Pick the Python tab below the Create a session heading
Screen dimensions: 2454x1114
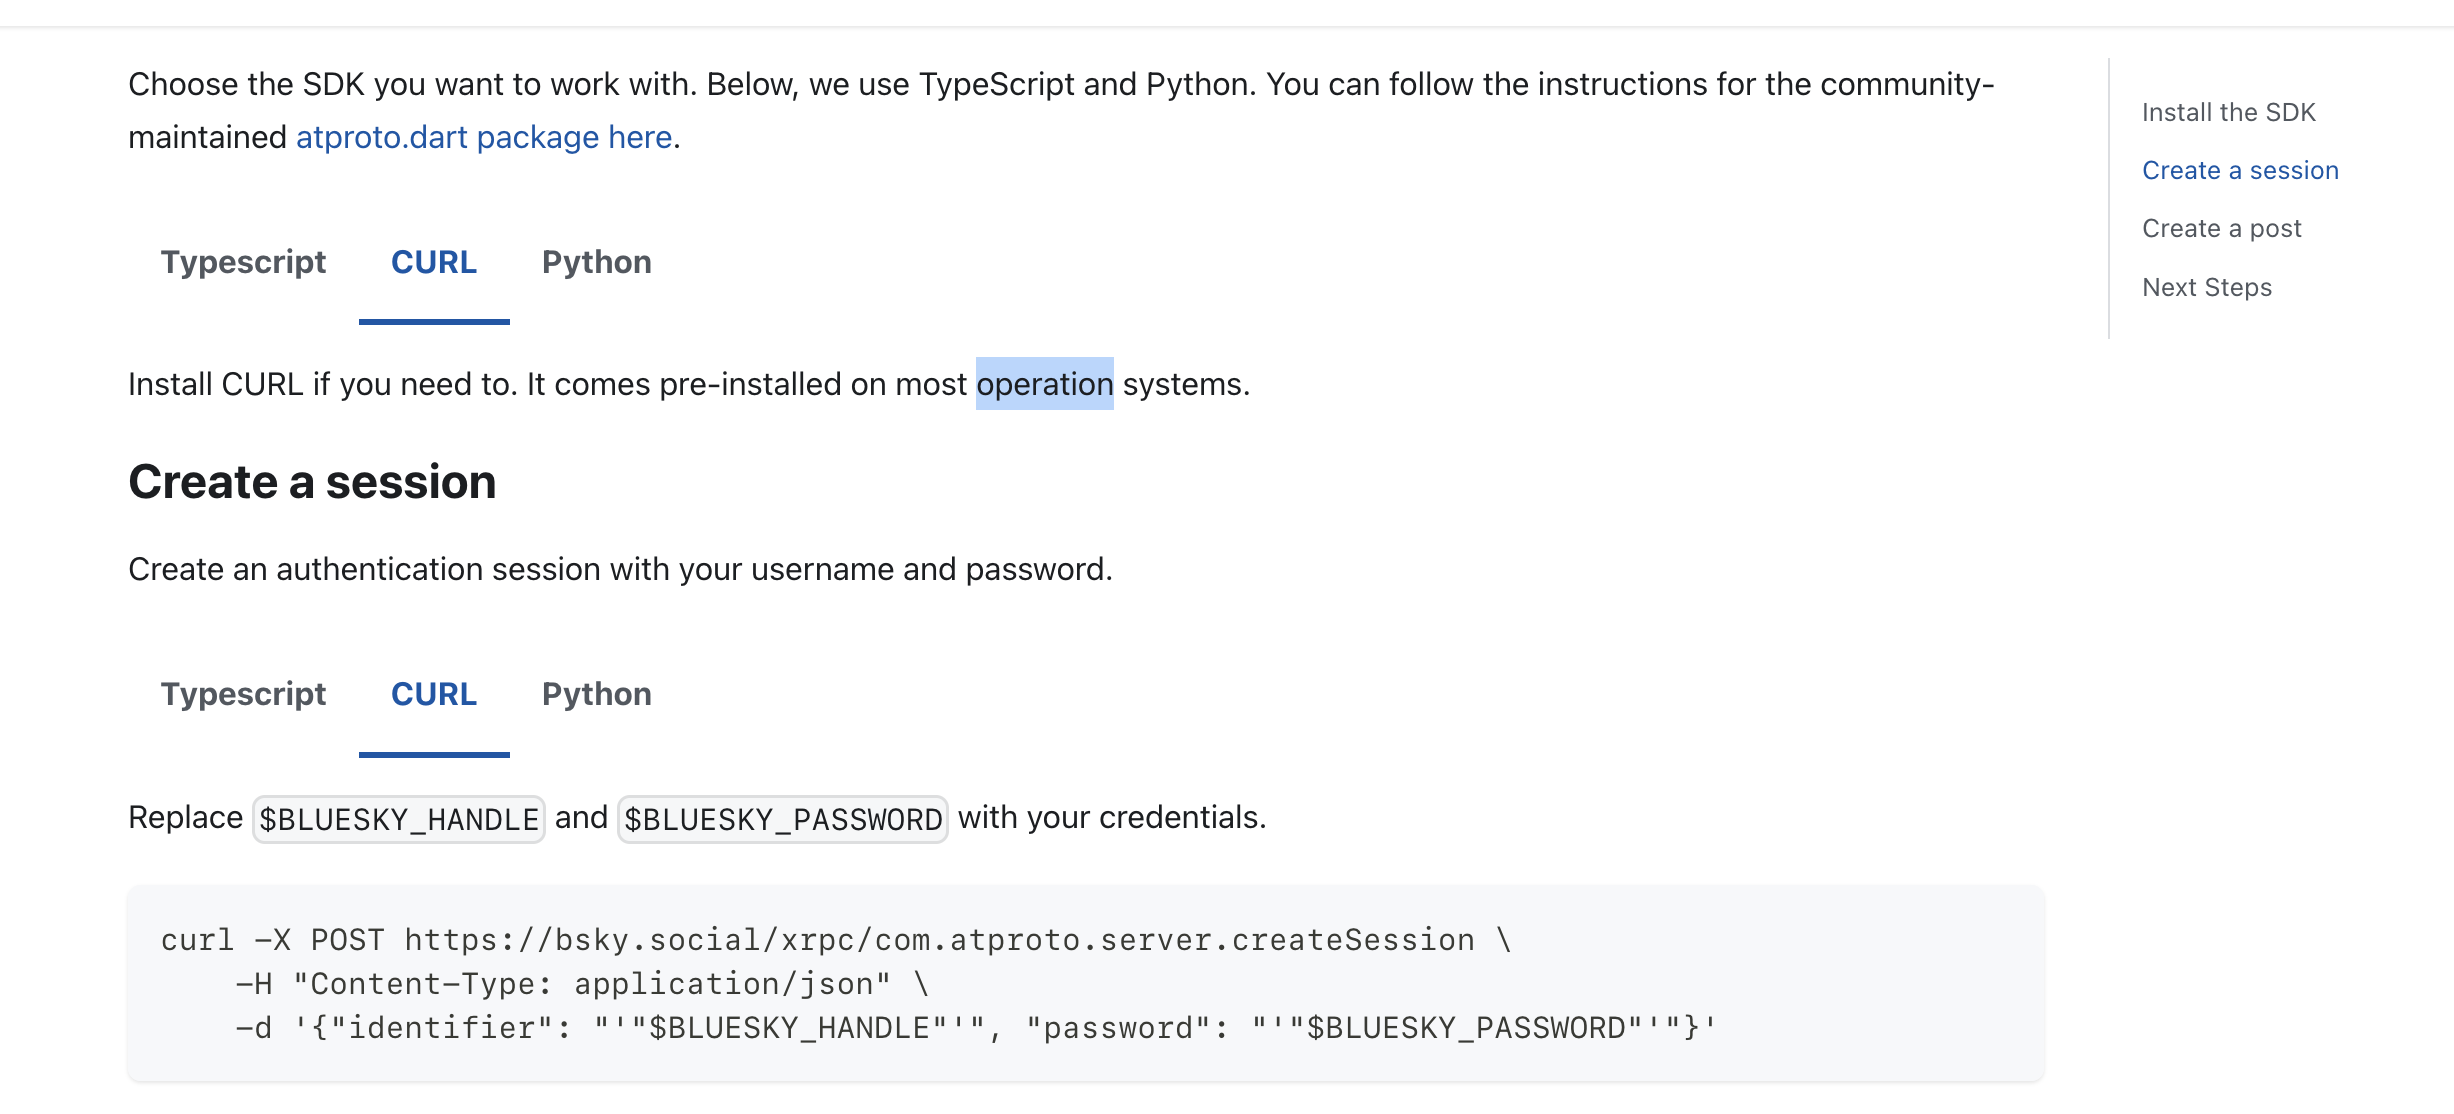(596, 694)
